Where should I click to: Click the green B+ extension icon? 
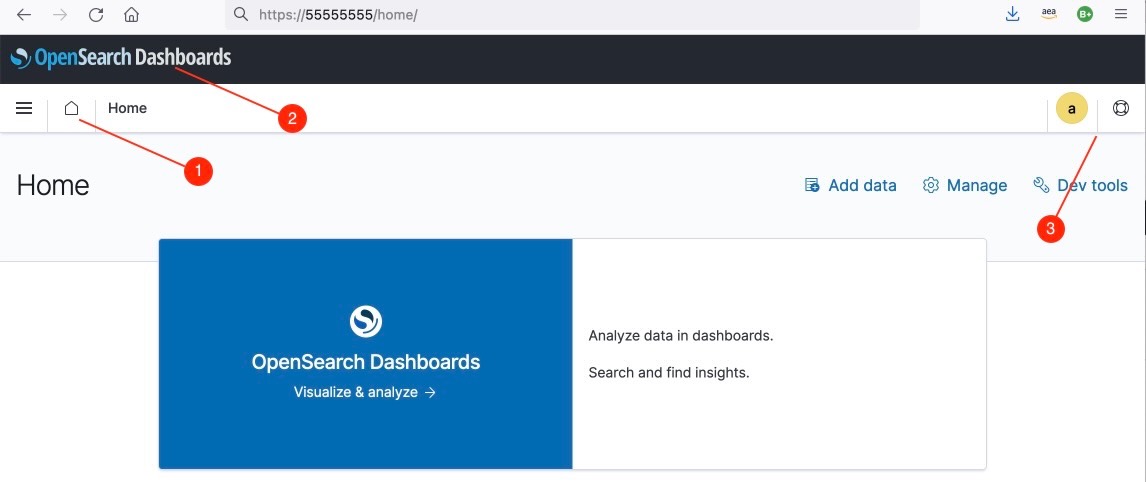pyautogui.click(x=1085, y=14)
